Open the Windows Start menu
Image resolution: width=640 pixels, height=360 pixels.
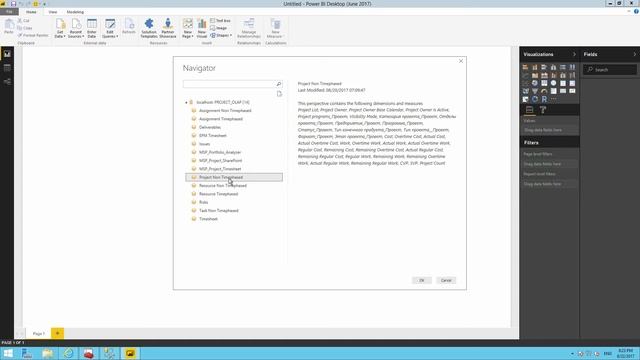click(8, 353)
